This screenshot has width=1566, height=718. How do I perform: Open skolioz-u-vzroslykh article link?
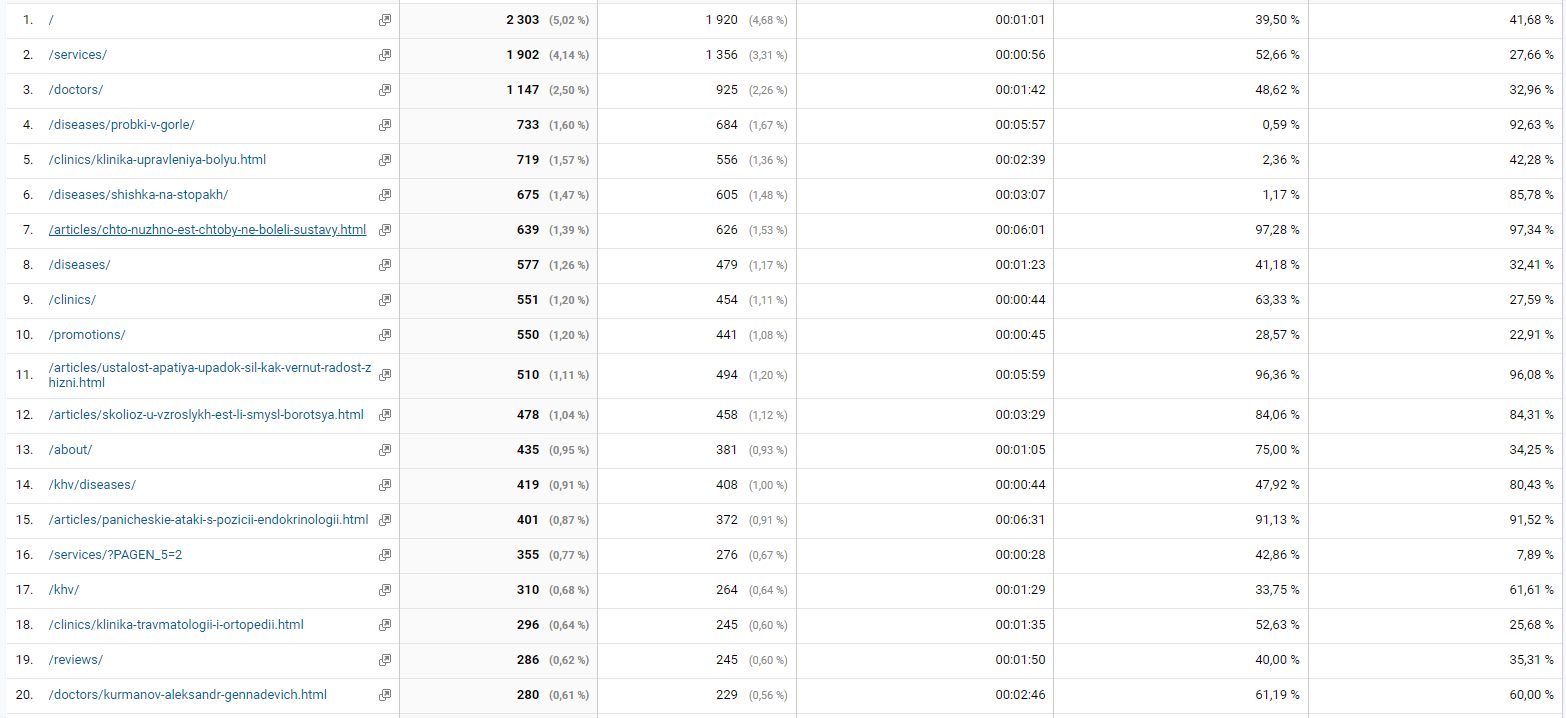coord(206,415)
